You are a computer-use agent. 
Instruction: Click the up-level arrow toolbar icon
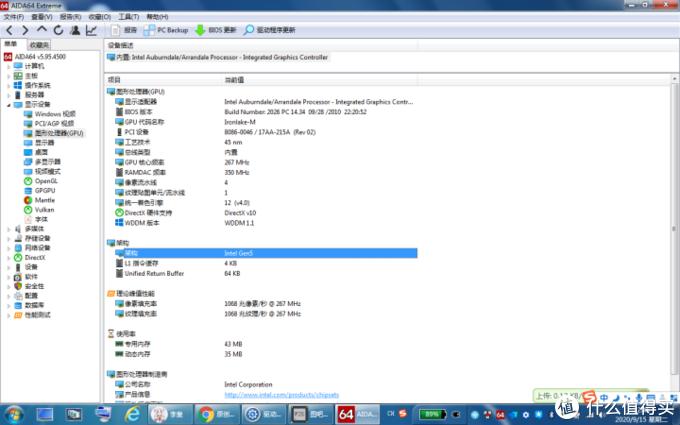(42, 30)
